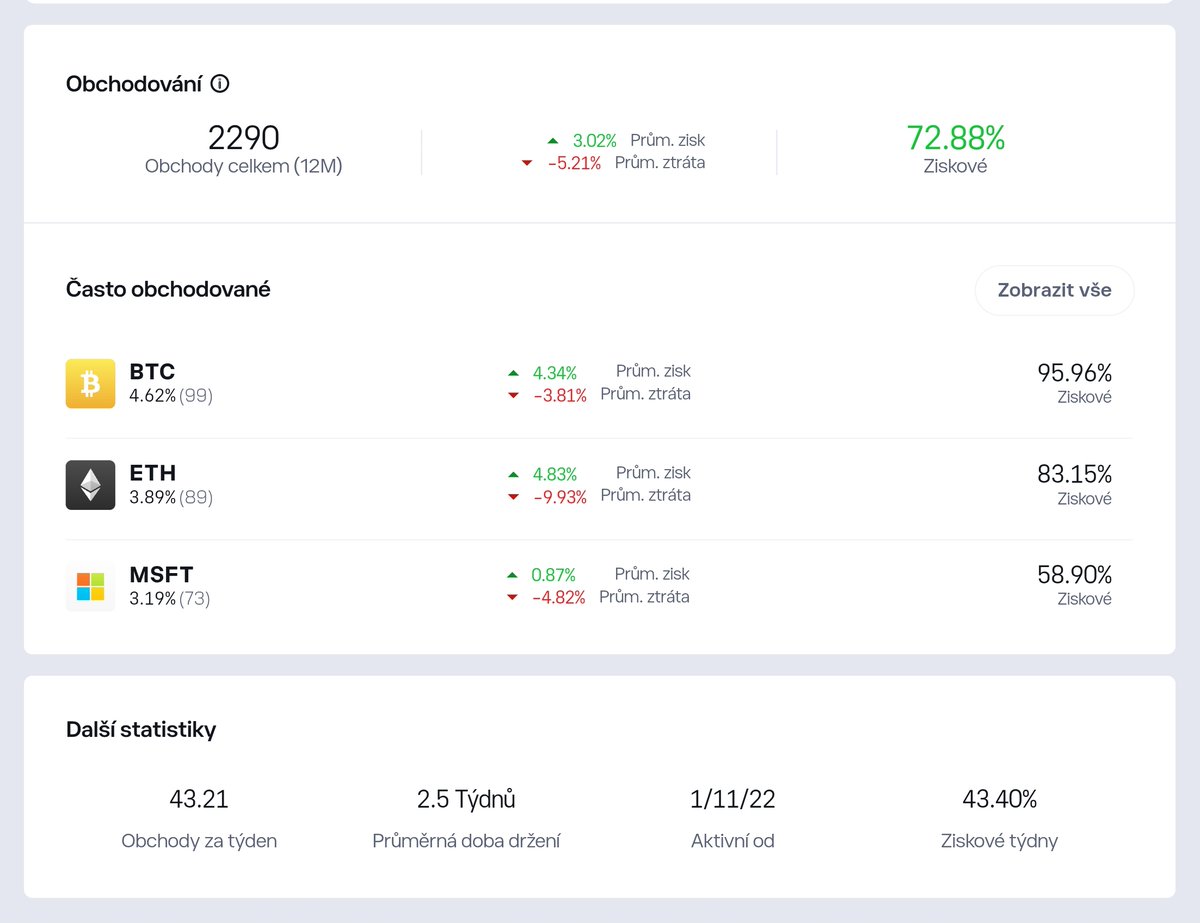Click the Microsoft logo icon
1200x923 pixels.
(90, 586)
